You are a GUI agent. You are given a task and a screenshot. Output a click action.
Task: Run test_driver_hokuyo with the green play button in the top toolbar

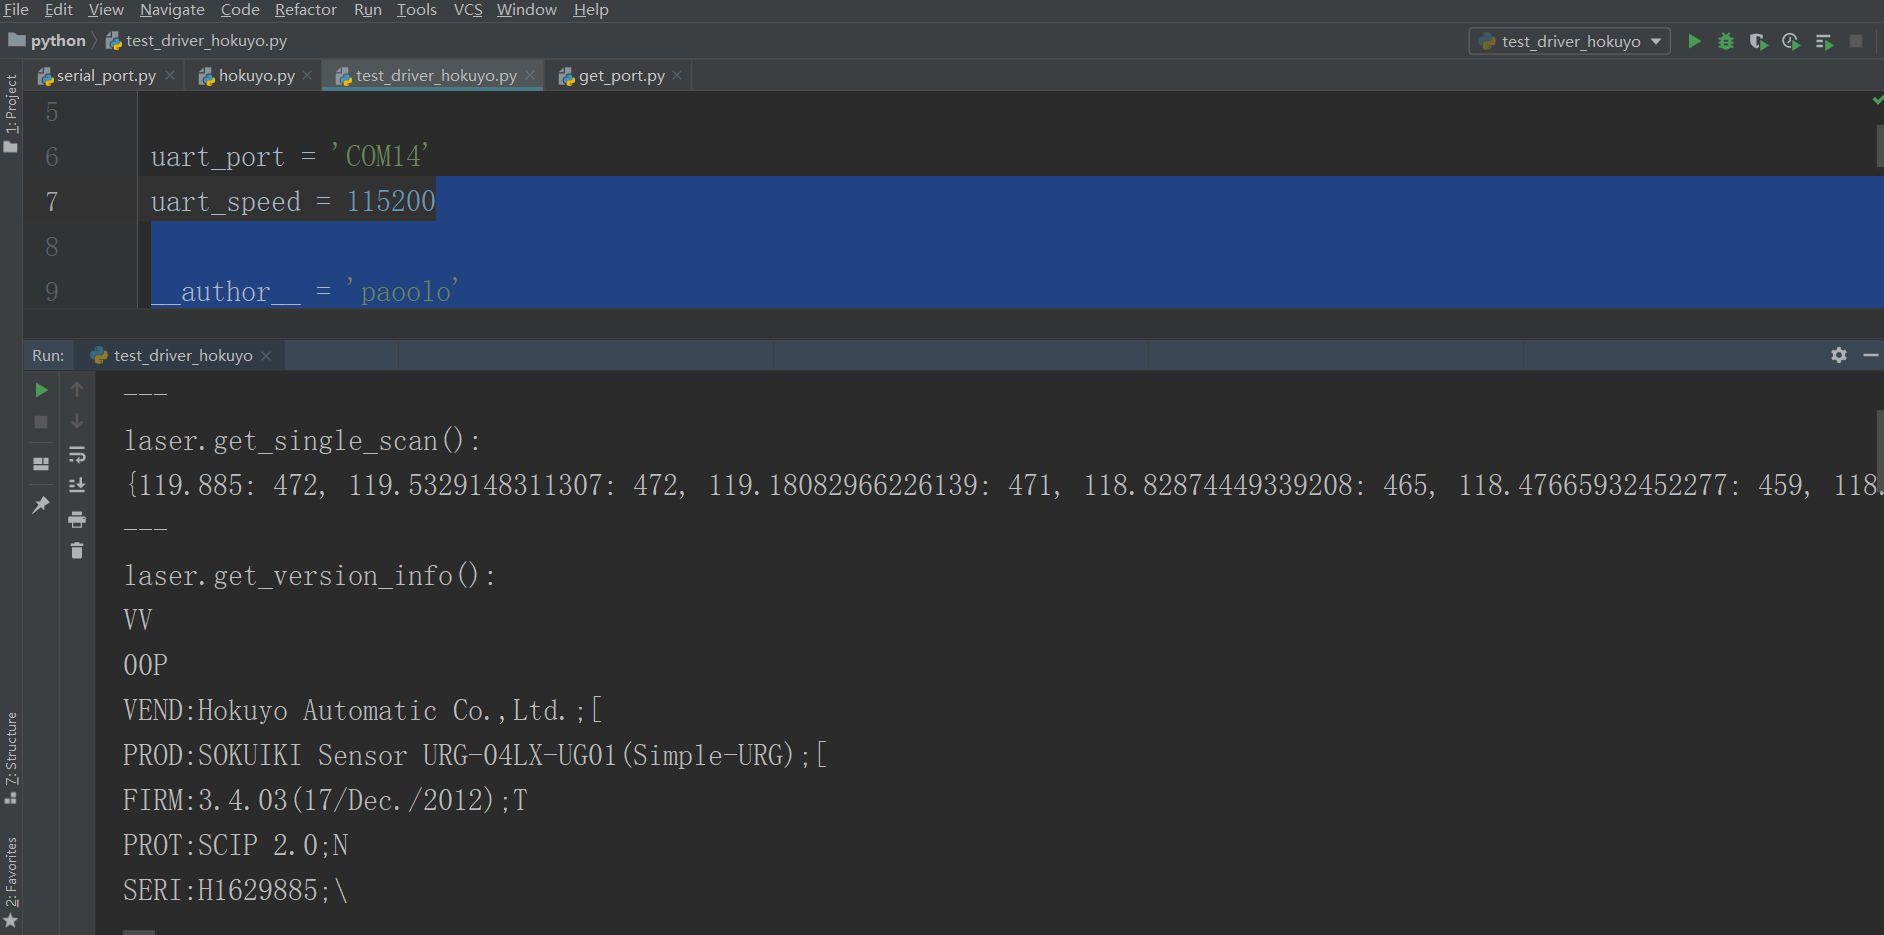click(x=1694, y=41)
